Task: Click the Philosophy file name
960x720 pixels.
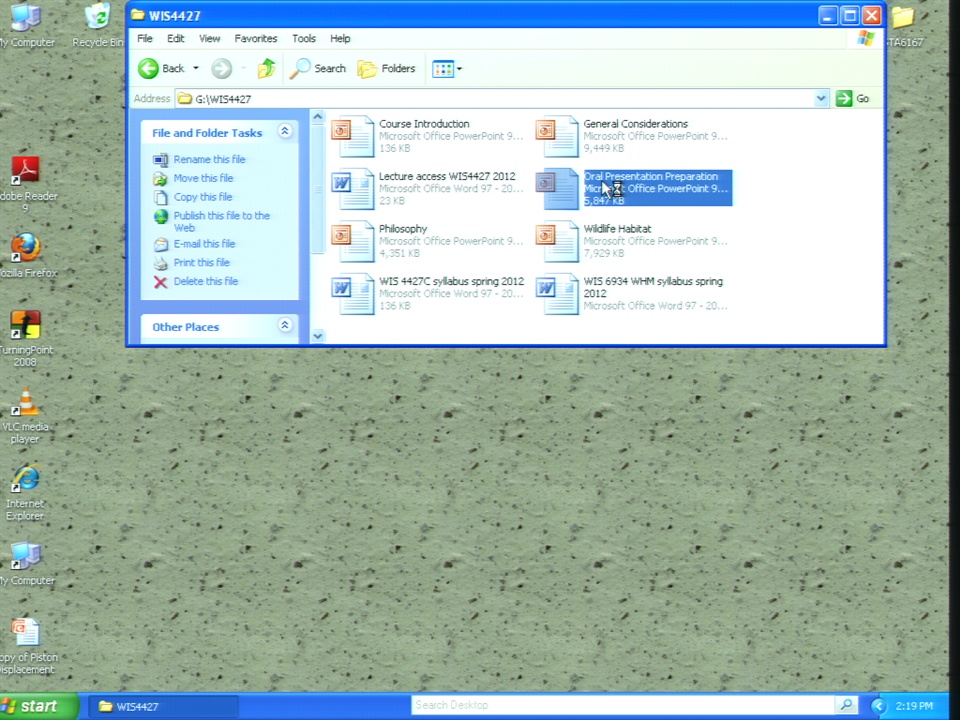Action: 403,229
